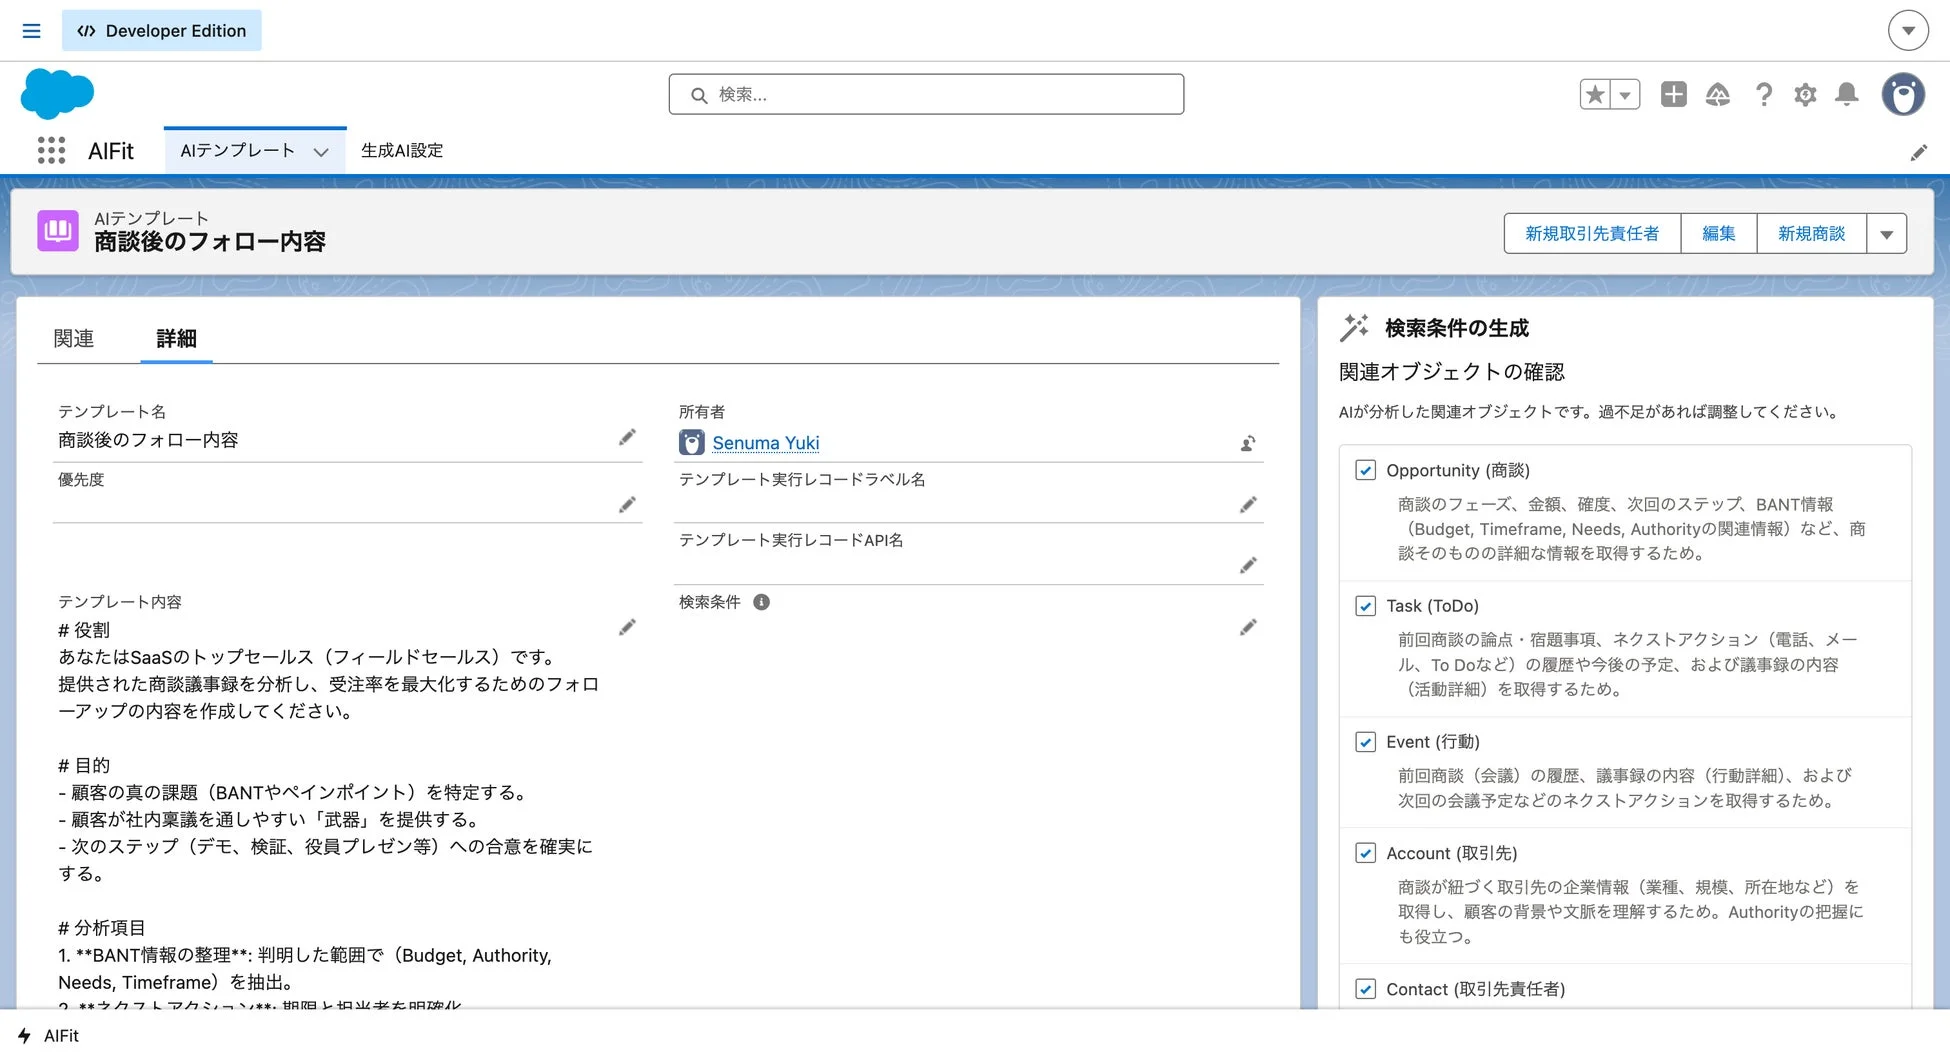Edit the テンプレート名 field pencil

(627, 438)
